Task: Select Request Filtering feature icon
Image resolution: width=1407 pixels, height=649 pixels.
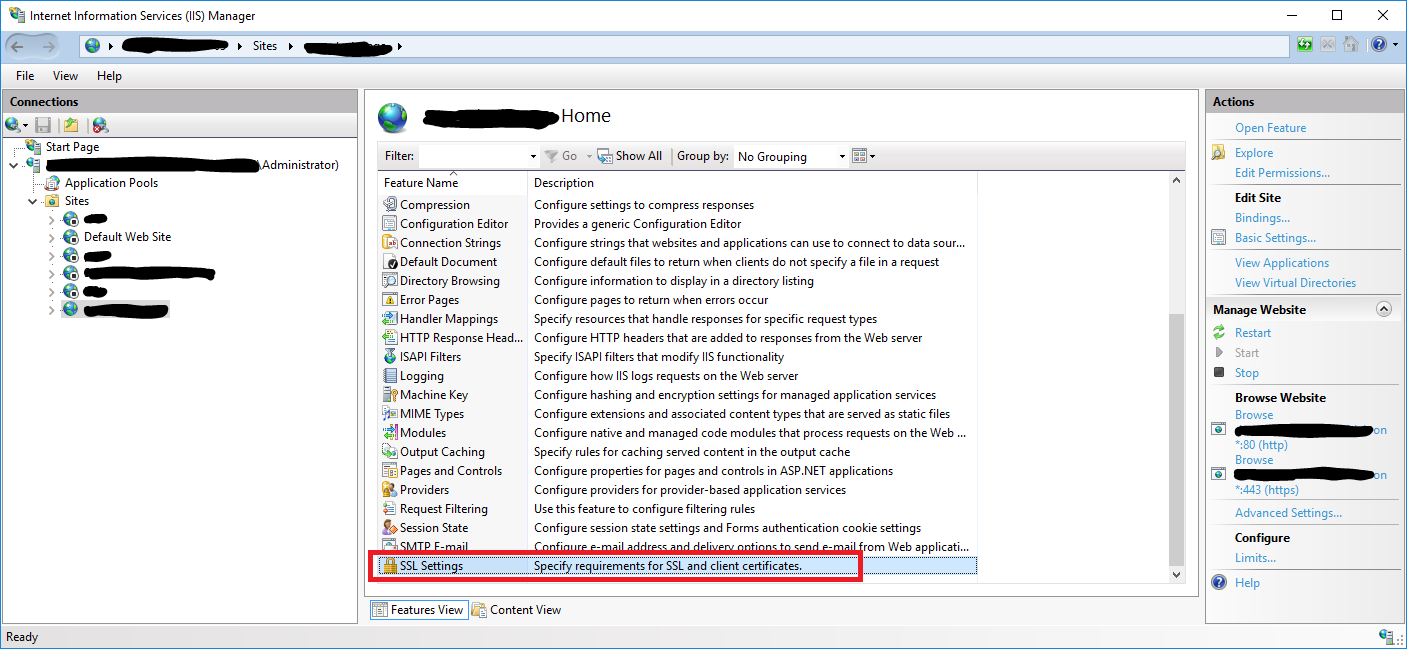Action: [x=391, y=509]
